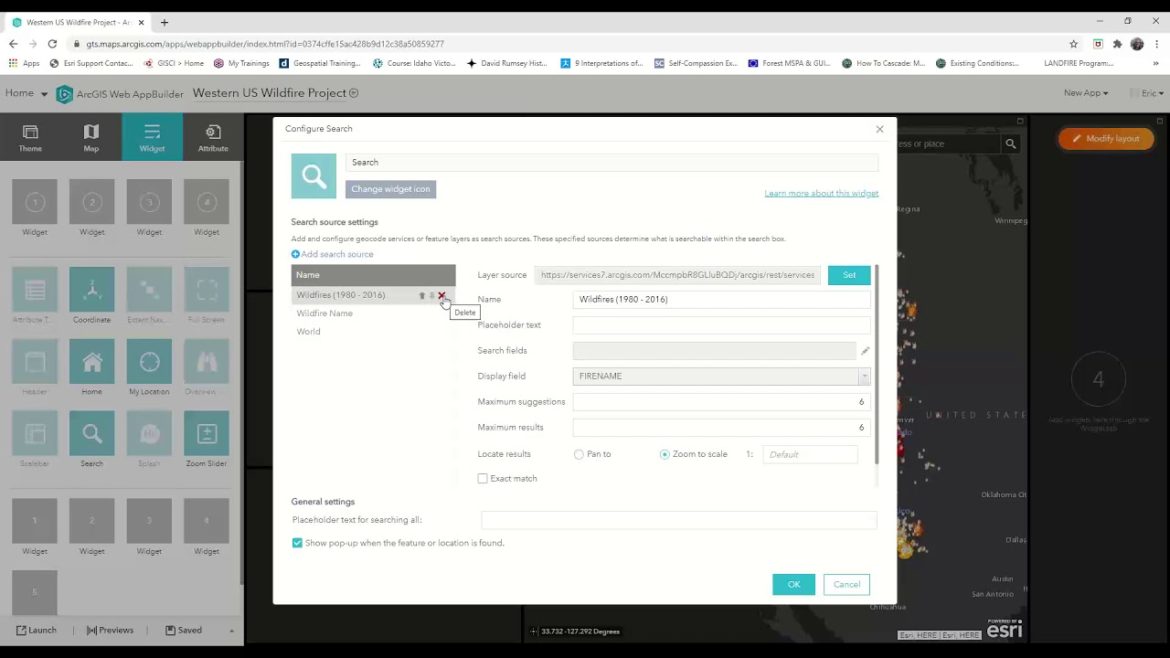Click the Change widget icon button

(390, 189)
